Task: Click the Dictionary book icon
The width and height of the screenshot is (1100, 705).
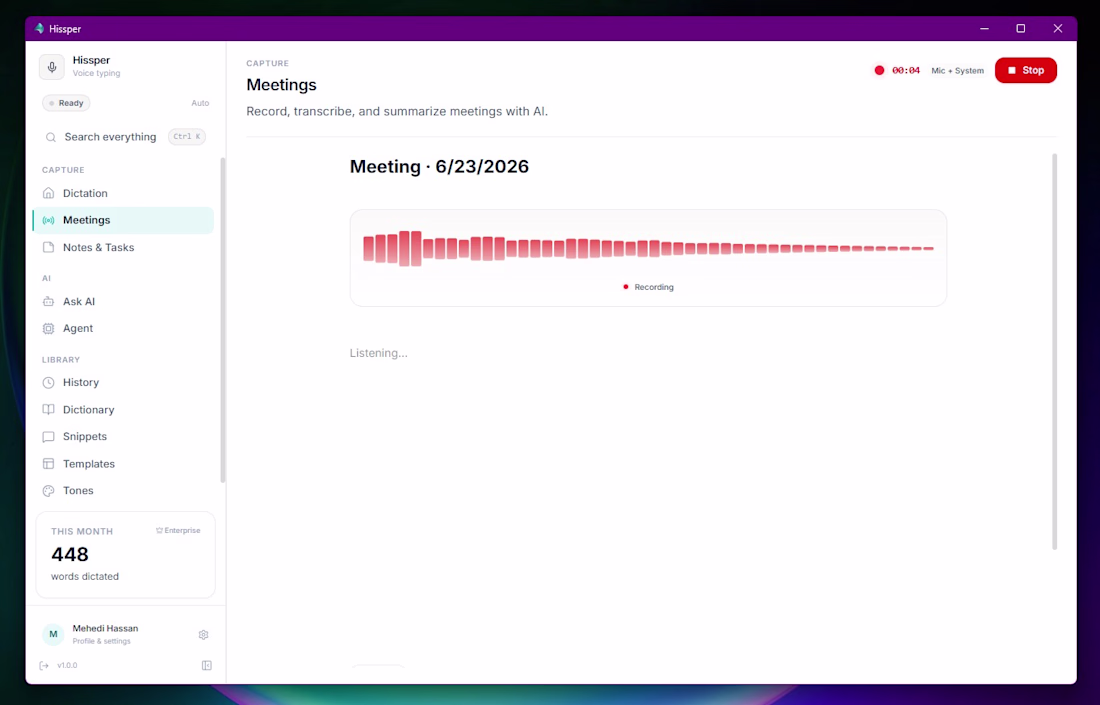Action: 48,410
